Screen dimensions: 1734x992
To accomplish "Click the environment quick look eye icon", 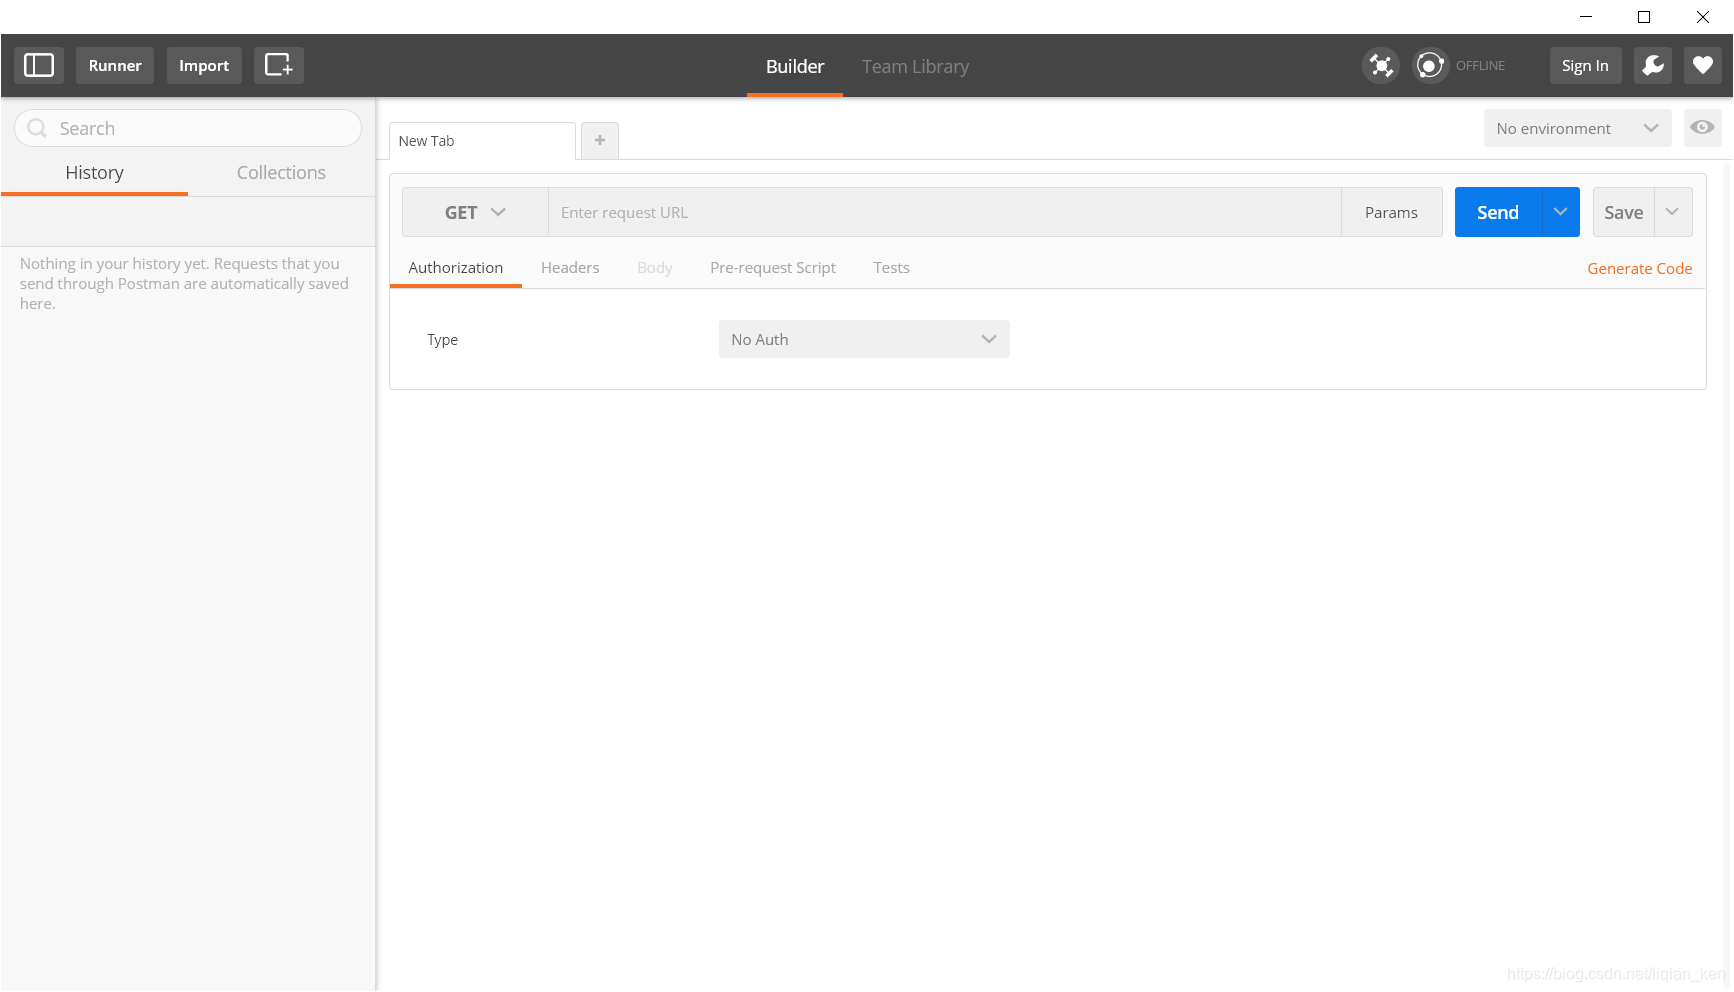I will 1702,128.
